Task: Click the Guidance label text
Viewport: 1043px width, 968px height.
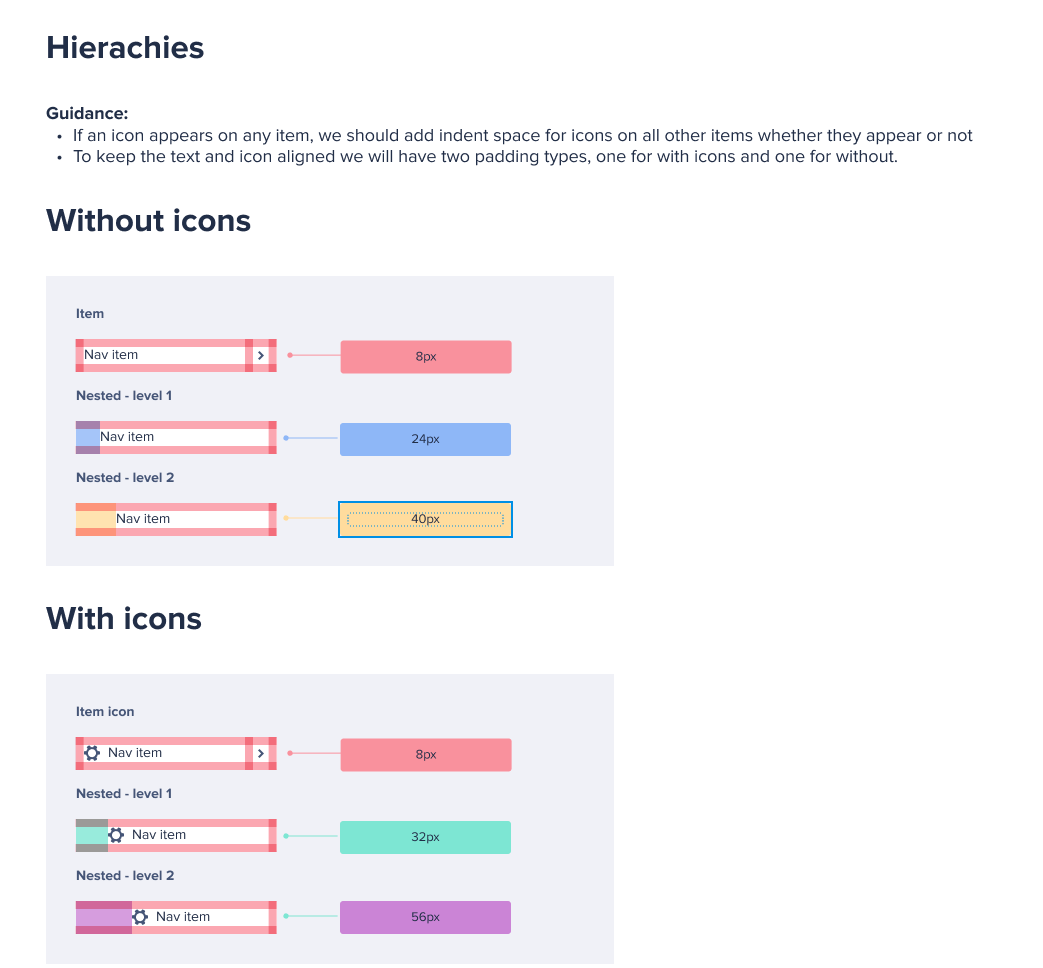Action: pos(87,113)
